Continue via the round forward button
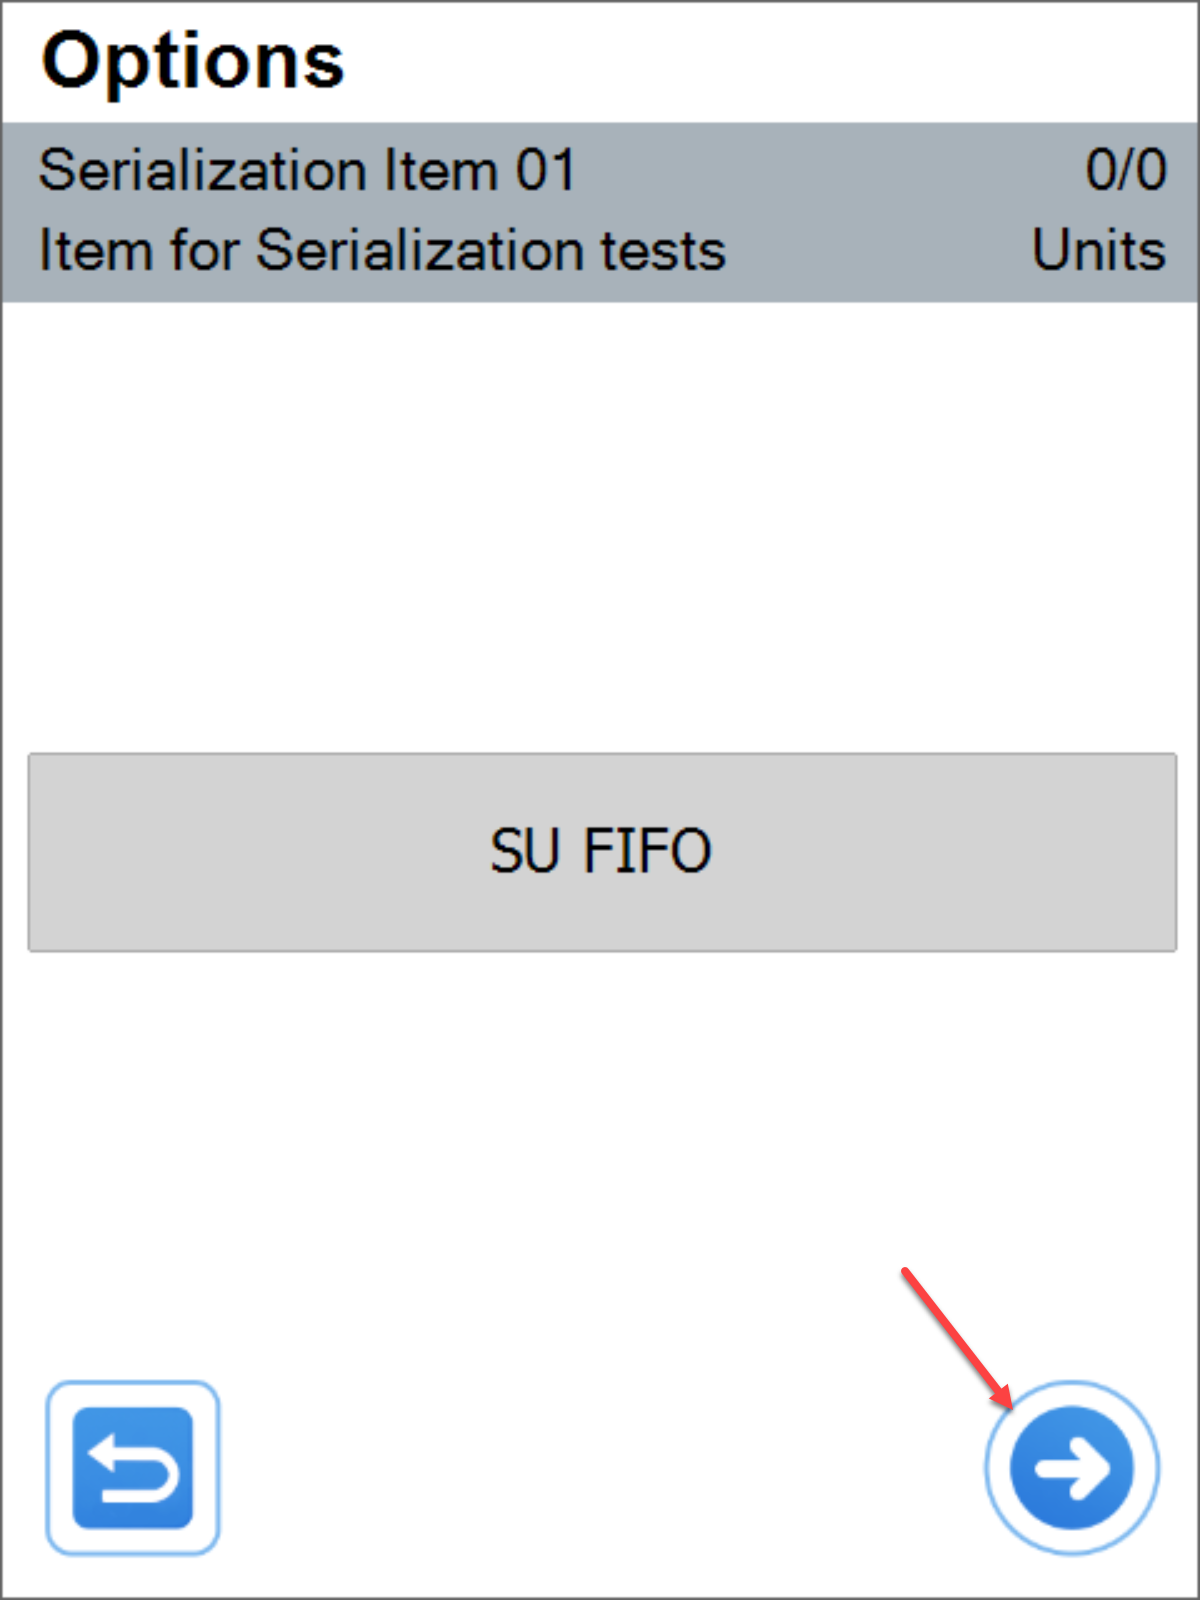Viewport: 1200px width, 1600px height. [1071, 1467]
